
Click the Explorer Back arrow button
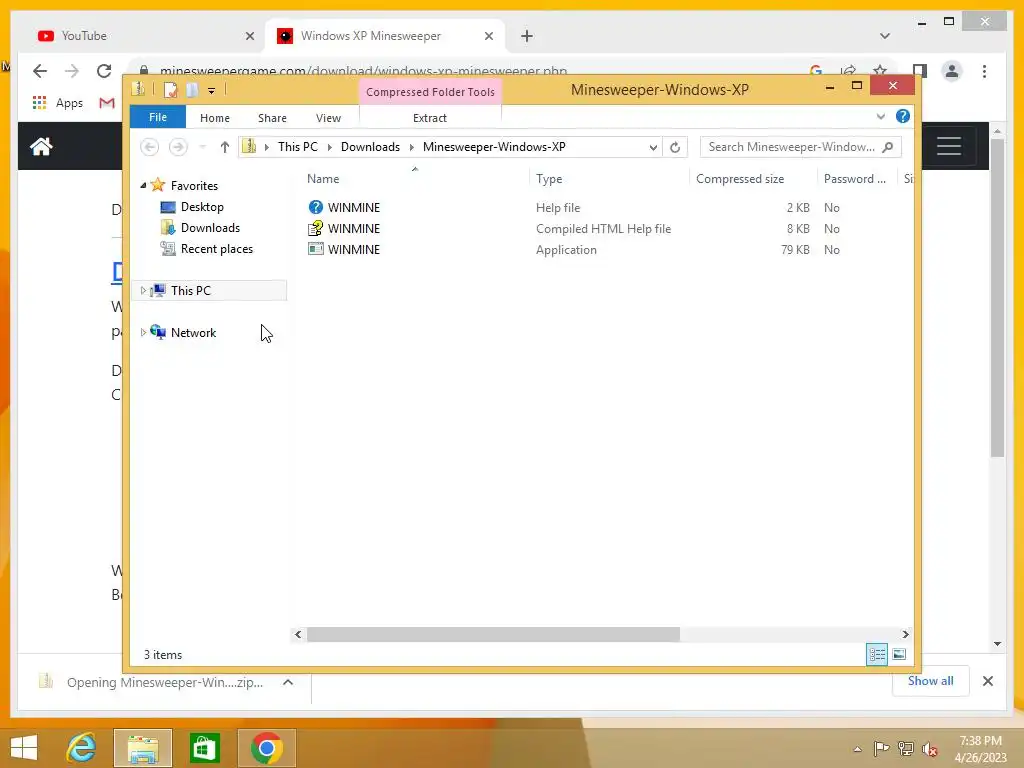tap(150, 147)
